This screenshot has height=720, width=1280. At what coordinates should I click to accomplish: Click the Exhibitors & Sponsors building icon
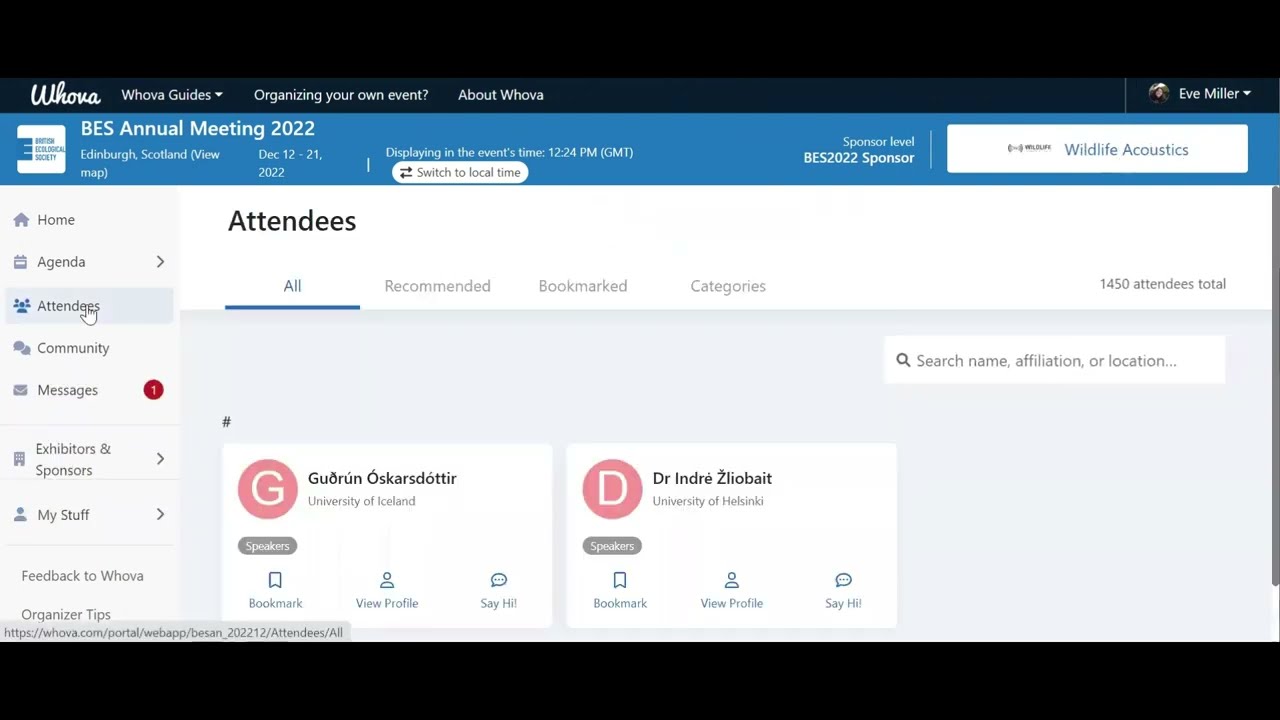point(19,459)
